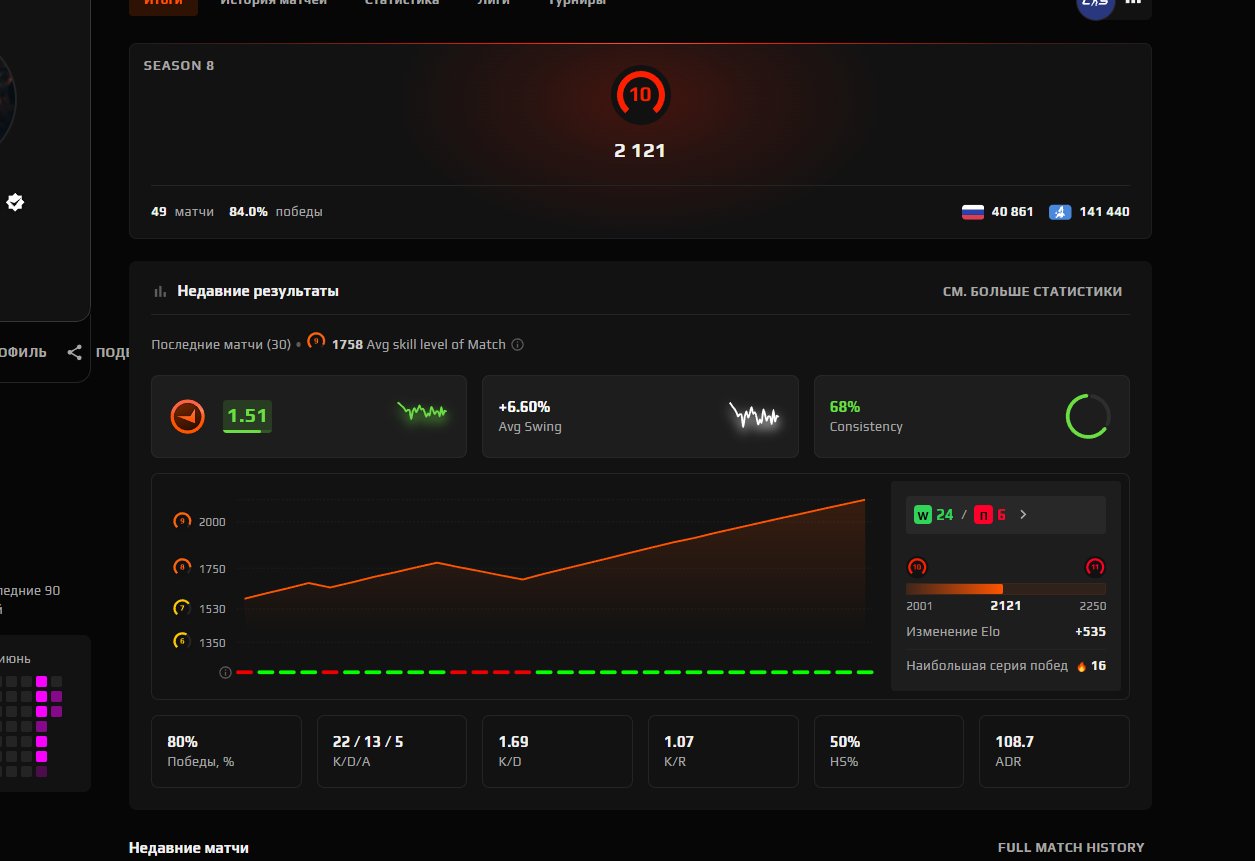Select the first red match result dash
The height and width of the screenshot is (861, 1255).
pos(243,672)
